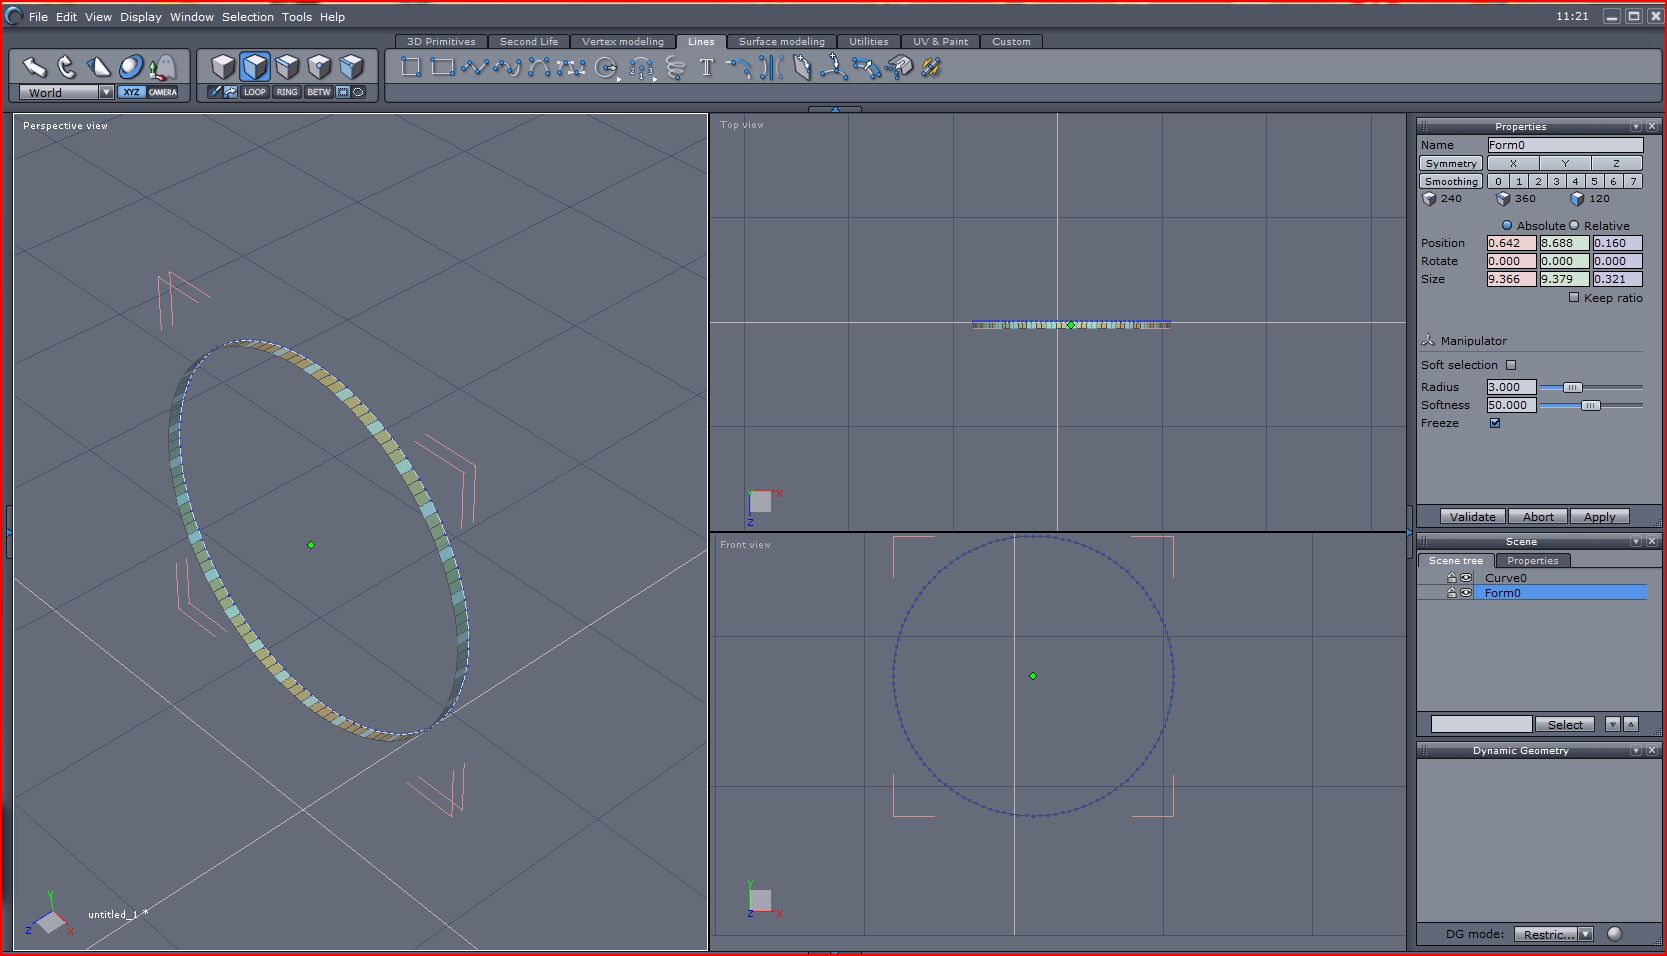Enable the Soft selection checkbox

pyautogui.click(x=1511, y=365)
